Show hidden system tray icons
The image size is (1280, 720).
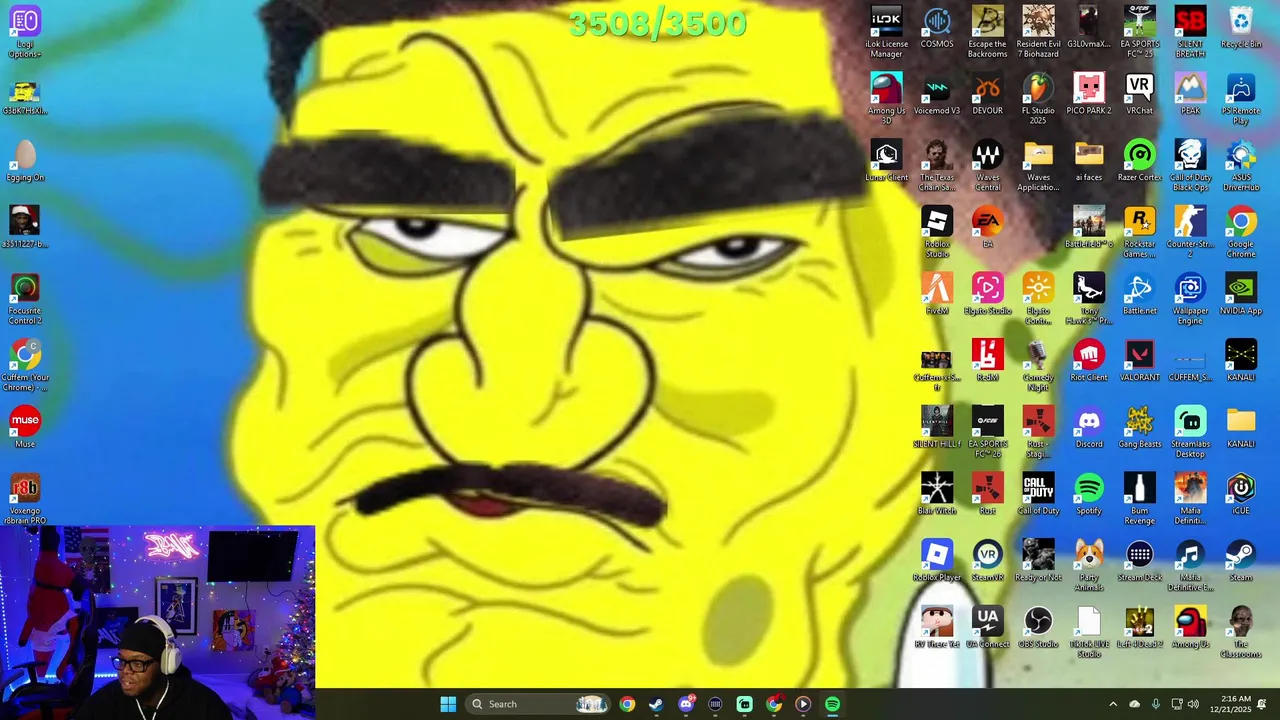(1113, 704)
